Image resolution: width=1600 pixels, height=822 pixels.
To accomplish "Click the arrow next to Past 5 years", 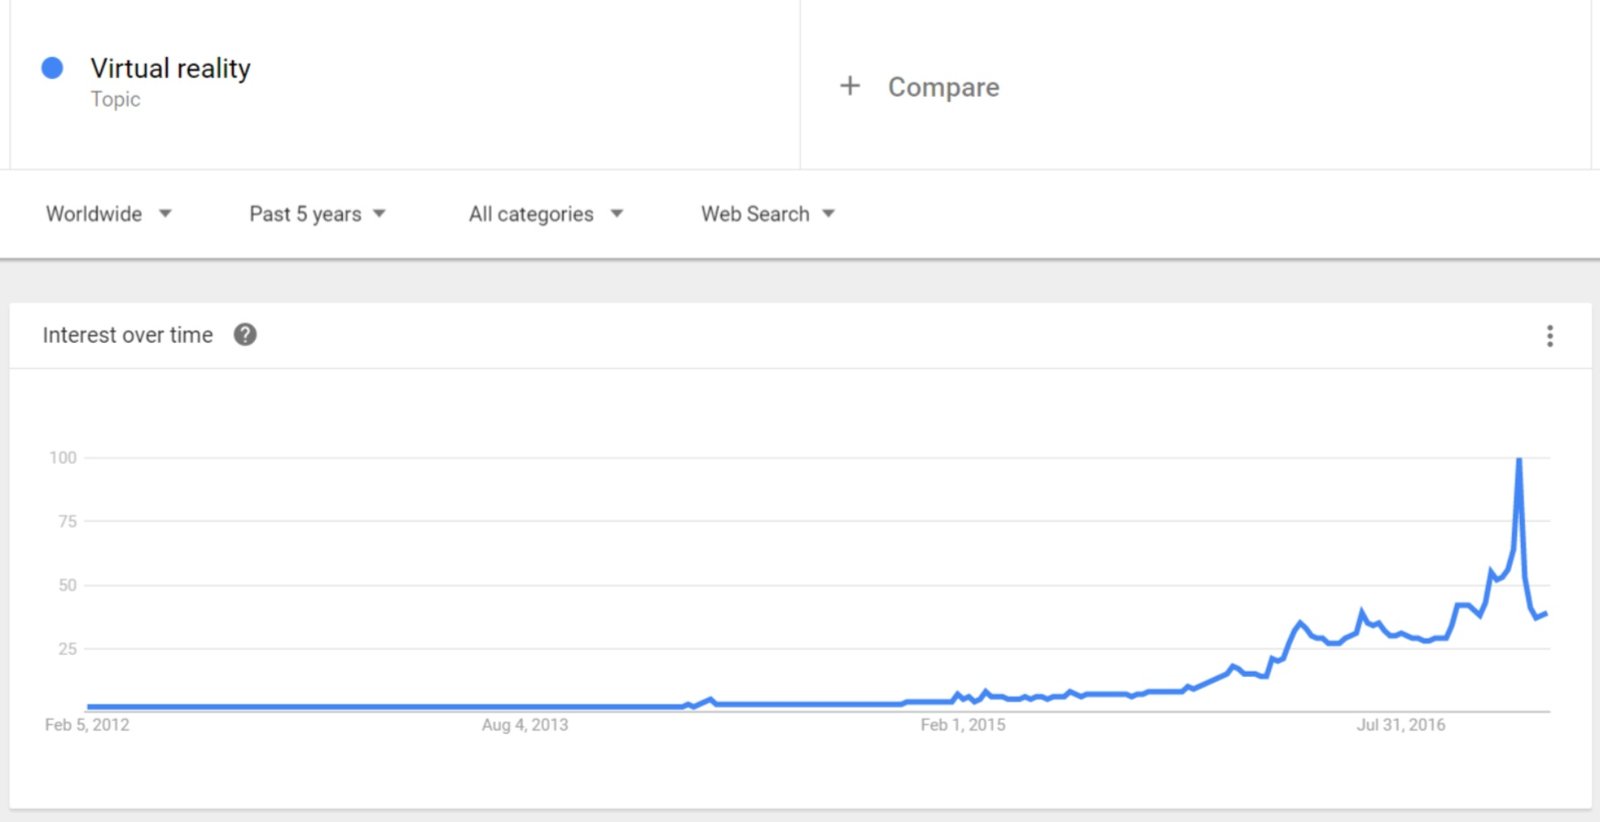I will click(x=379, y=213).
